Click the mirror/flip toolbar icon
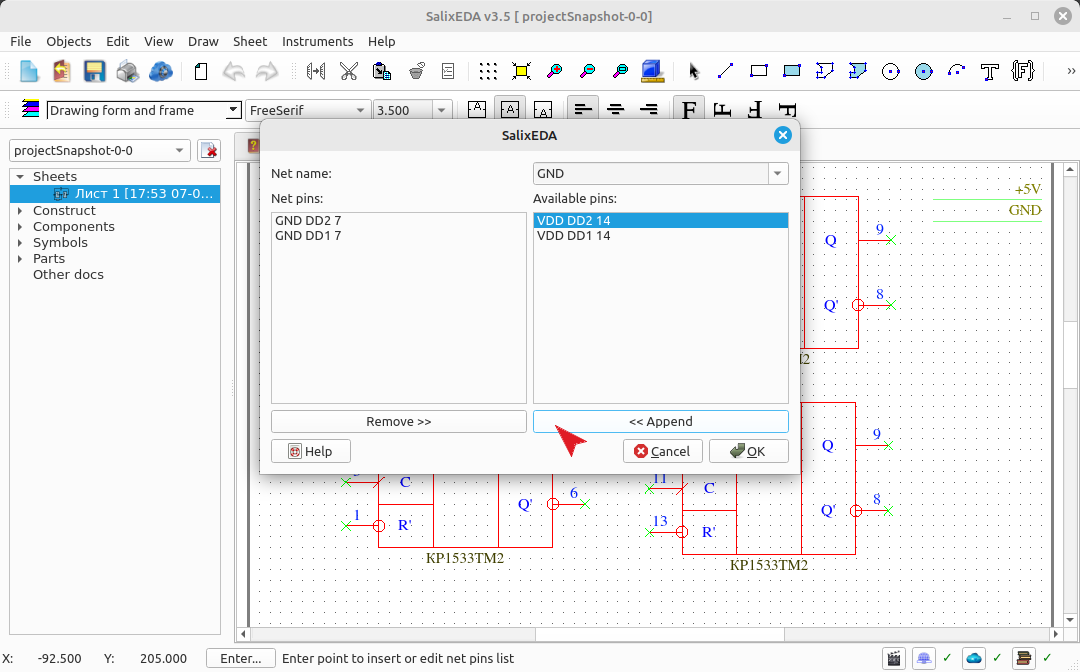The image size is (1080, 672). coord(315,71)
